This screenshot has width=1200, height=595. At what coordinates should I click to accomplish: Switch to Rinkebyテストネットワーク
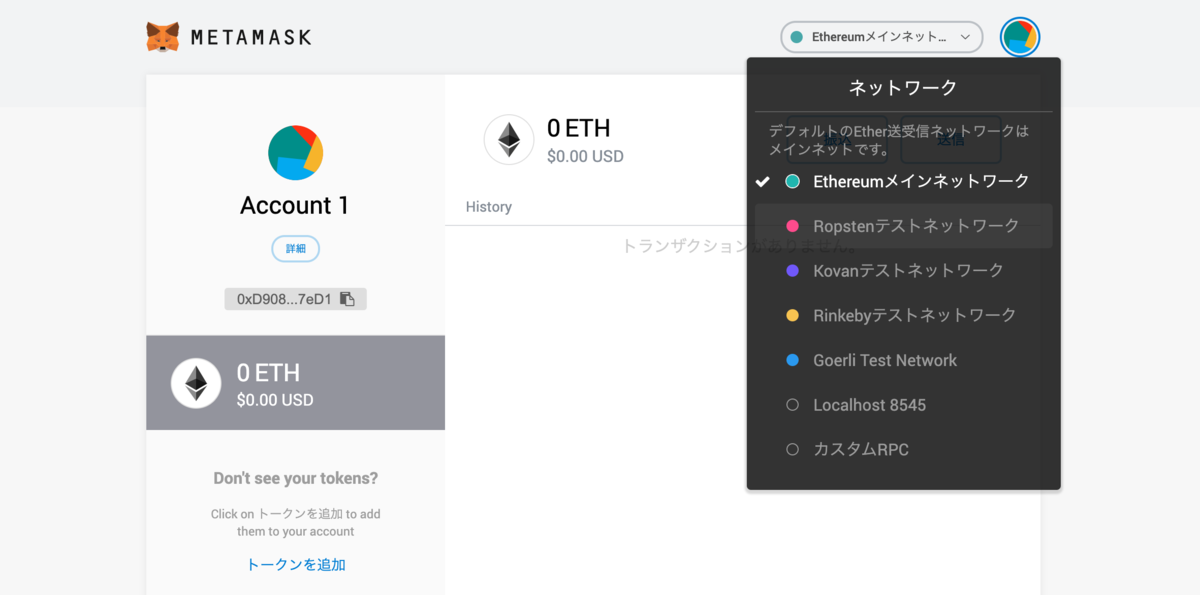pos(904,315)
